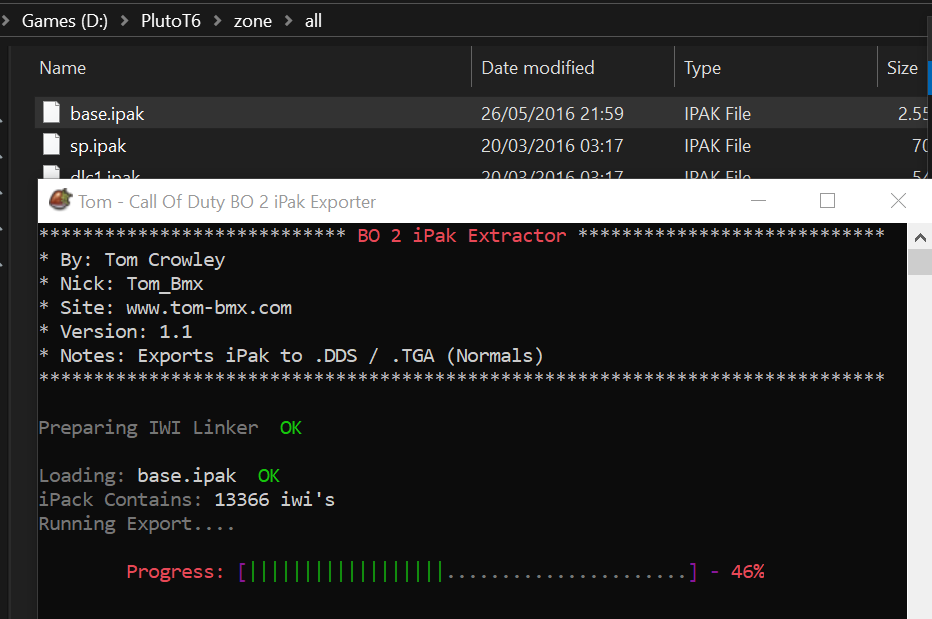Click the Running Export.... line

point(137,523)
